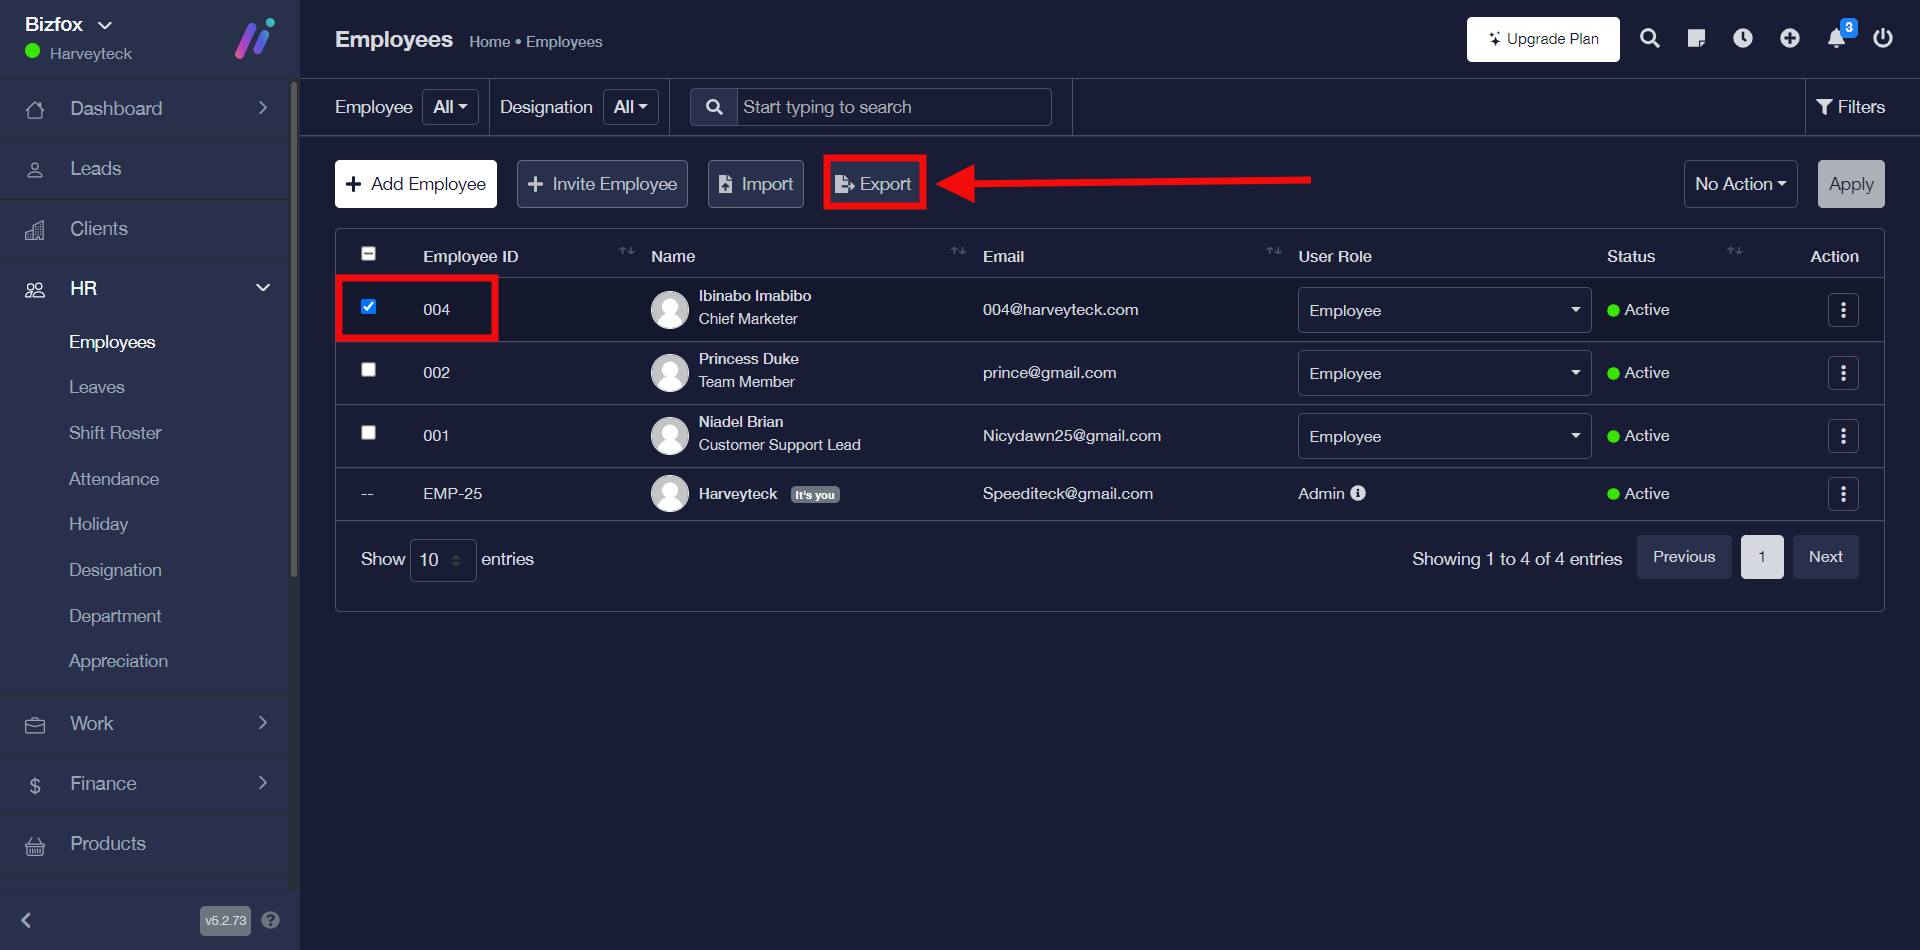This screenshot has height=950, width=1920.
Task: Click the Add Employee button
Action: click(x=415, y=184)
